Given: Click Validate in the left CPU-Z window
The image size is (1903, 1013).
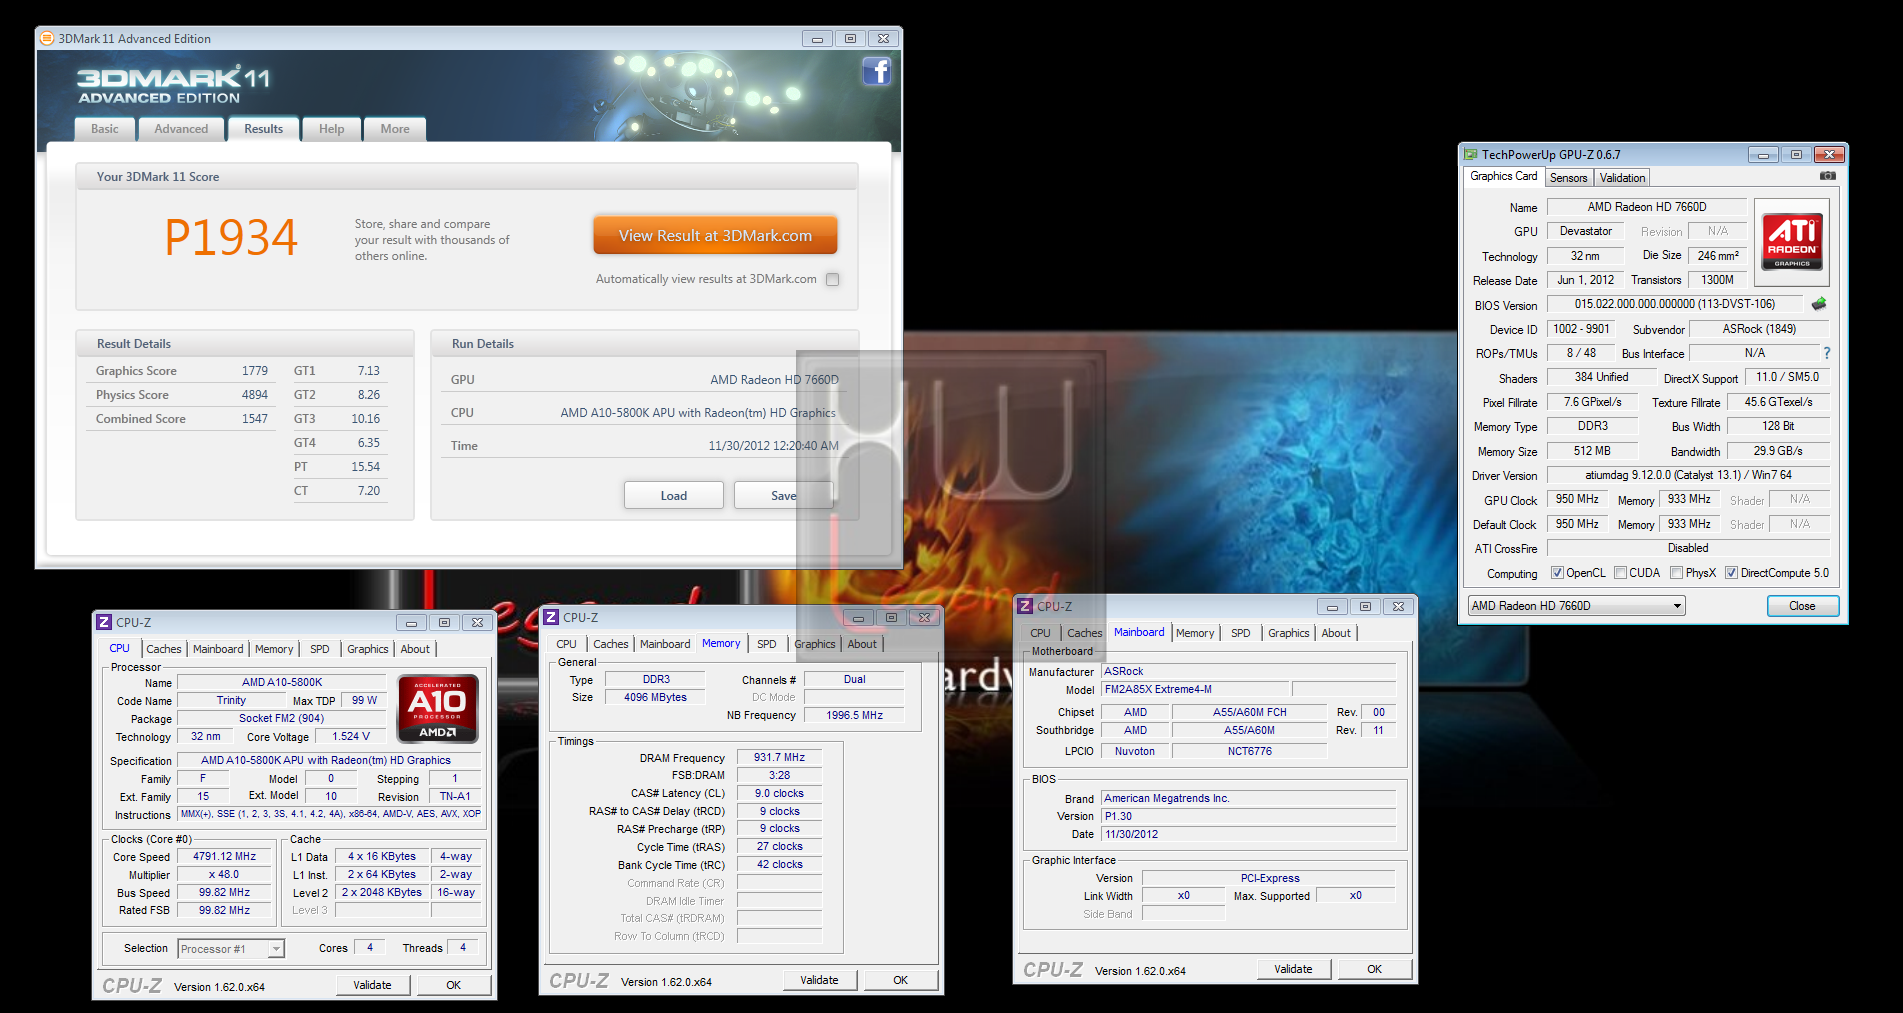Looking at the screenshot, I should coord(372,985).
